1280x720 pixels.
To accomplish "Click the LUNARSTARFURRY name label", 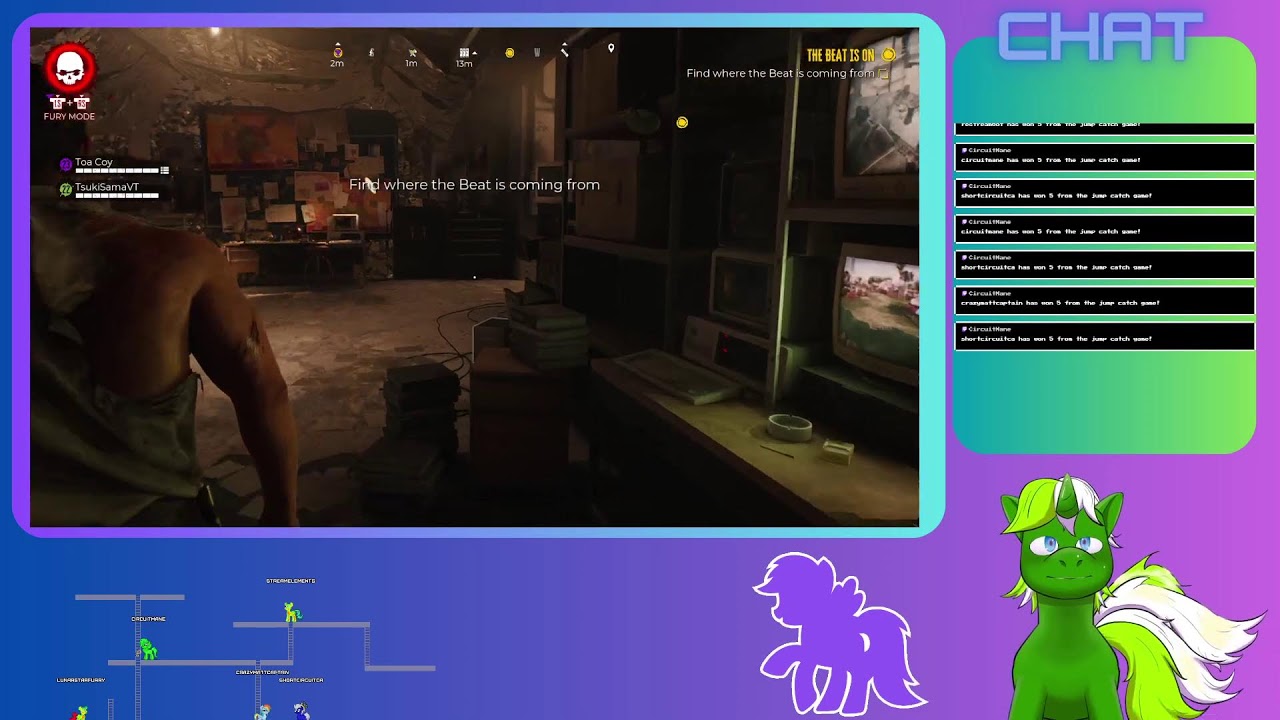I will pyautogui.click(x=80, y=680).
